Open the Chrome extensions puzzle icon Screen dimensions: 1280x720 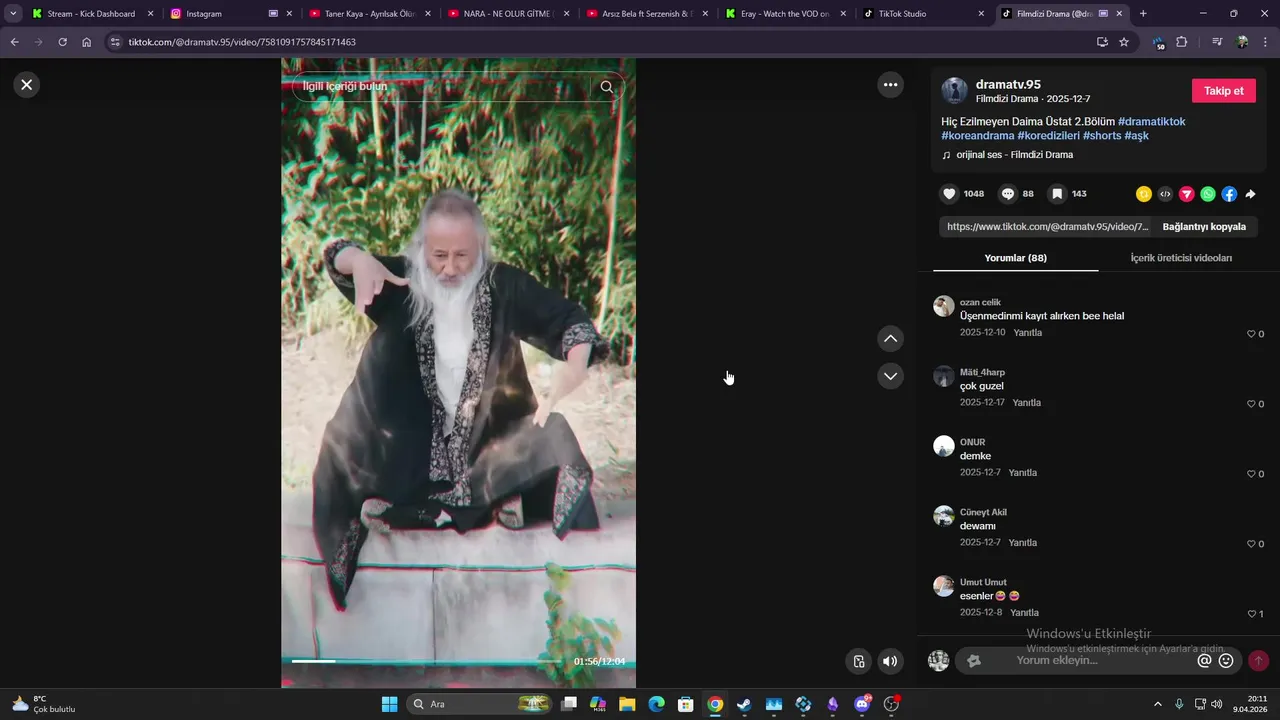point(1181,42)
